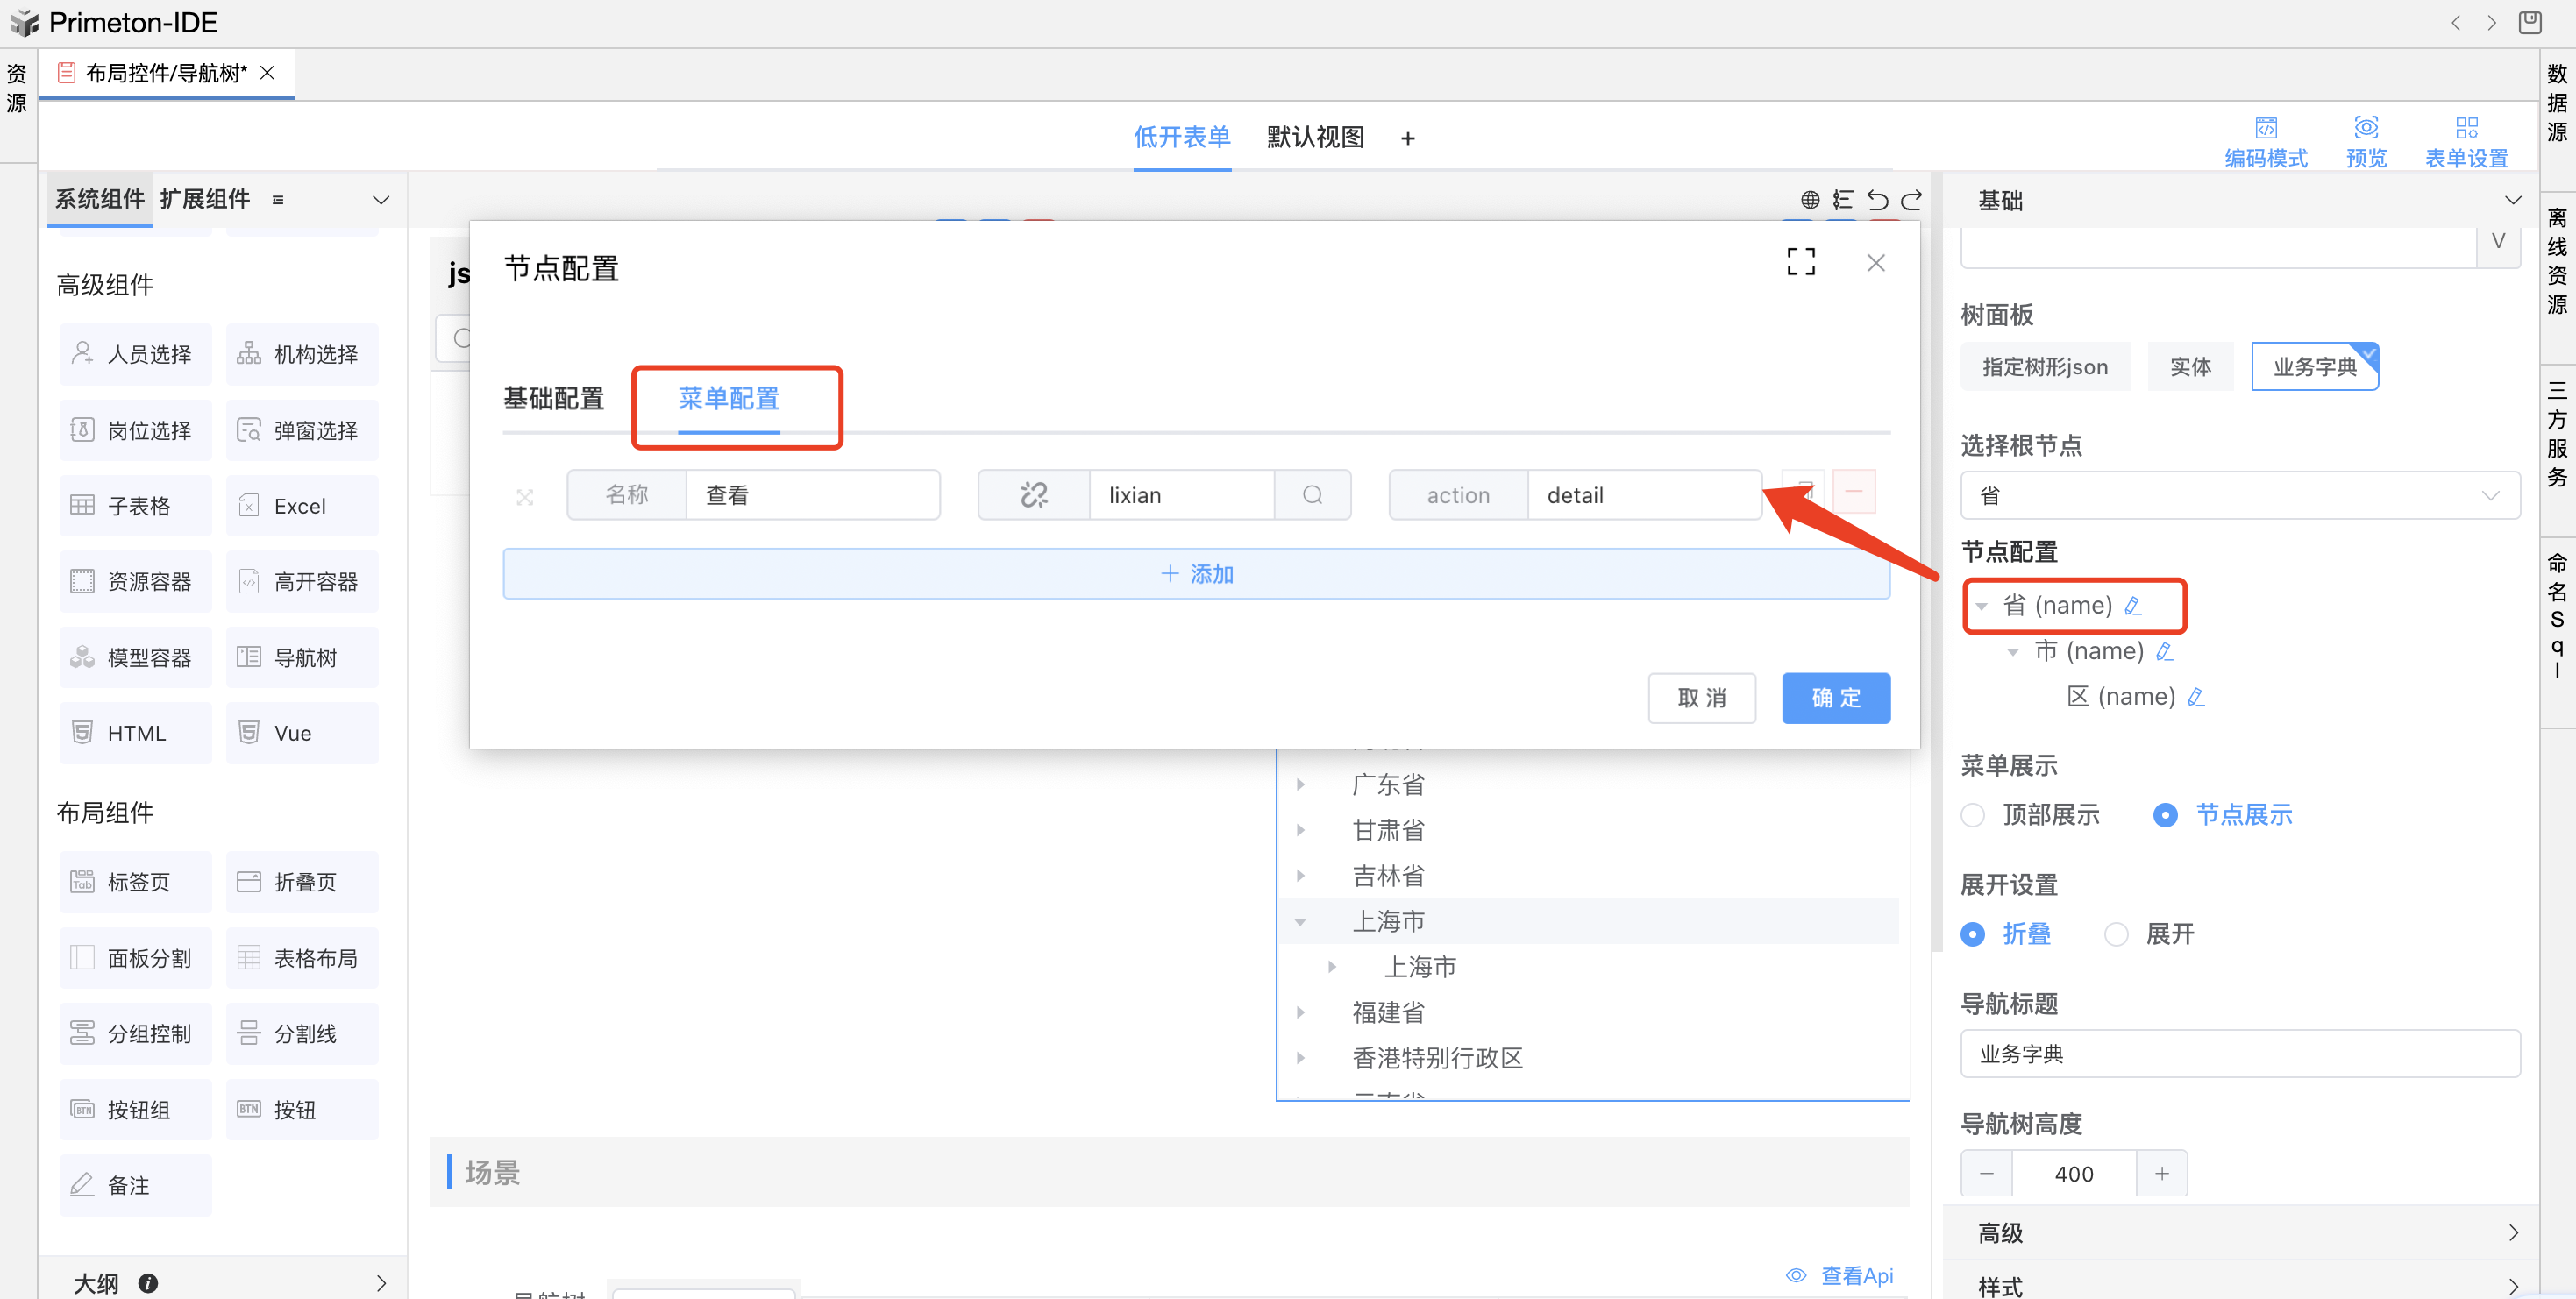2576x1299 pixels.
Task: Open 表单设置 form settings icon
Action: click(x=2466, y=128)
